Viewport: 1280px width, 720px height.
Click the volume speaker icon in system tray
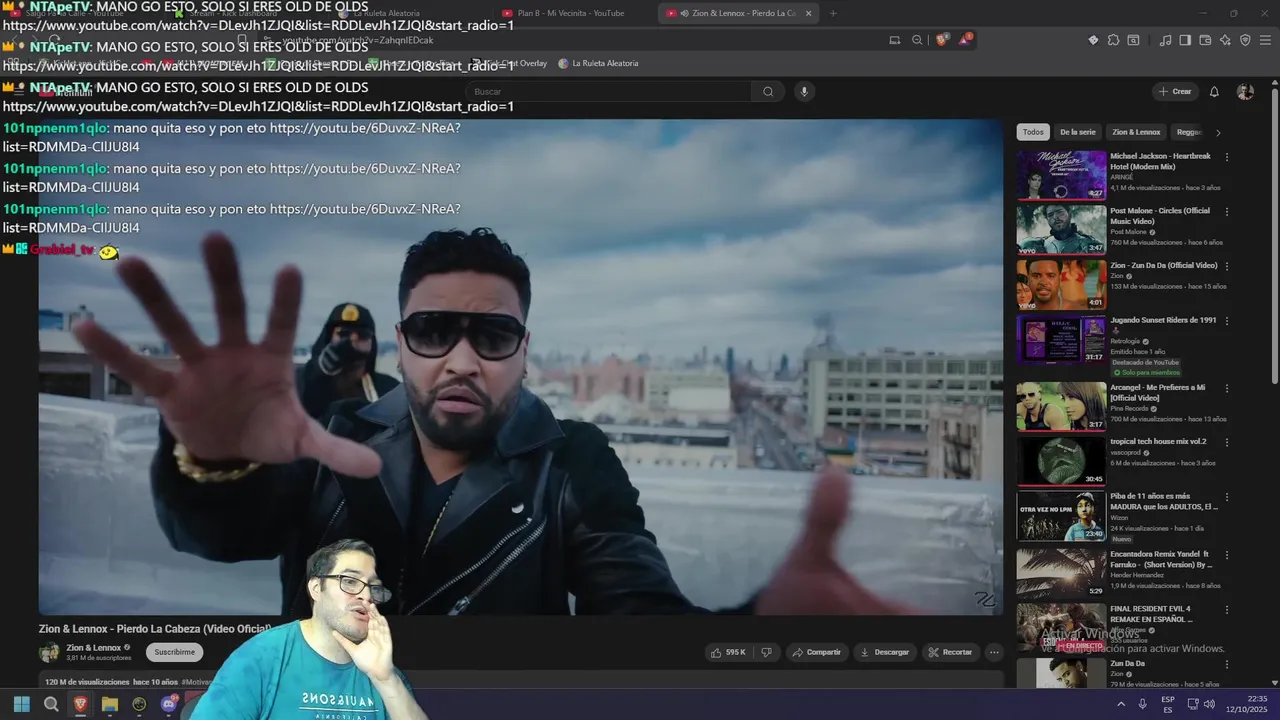(1210, 704)
